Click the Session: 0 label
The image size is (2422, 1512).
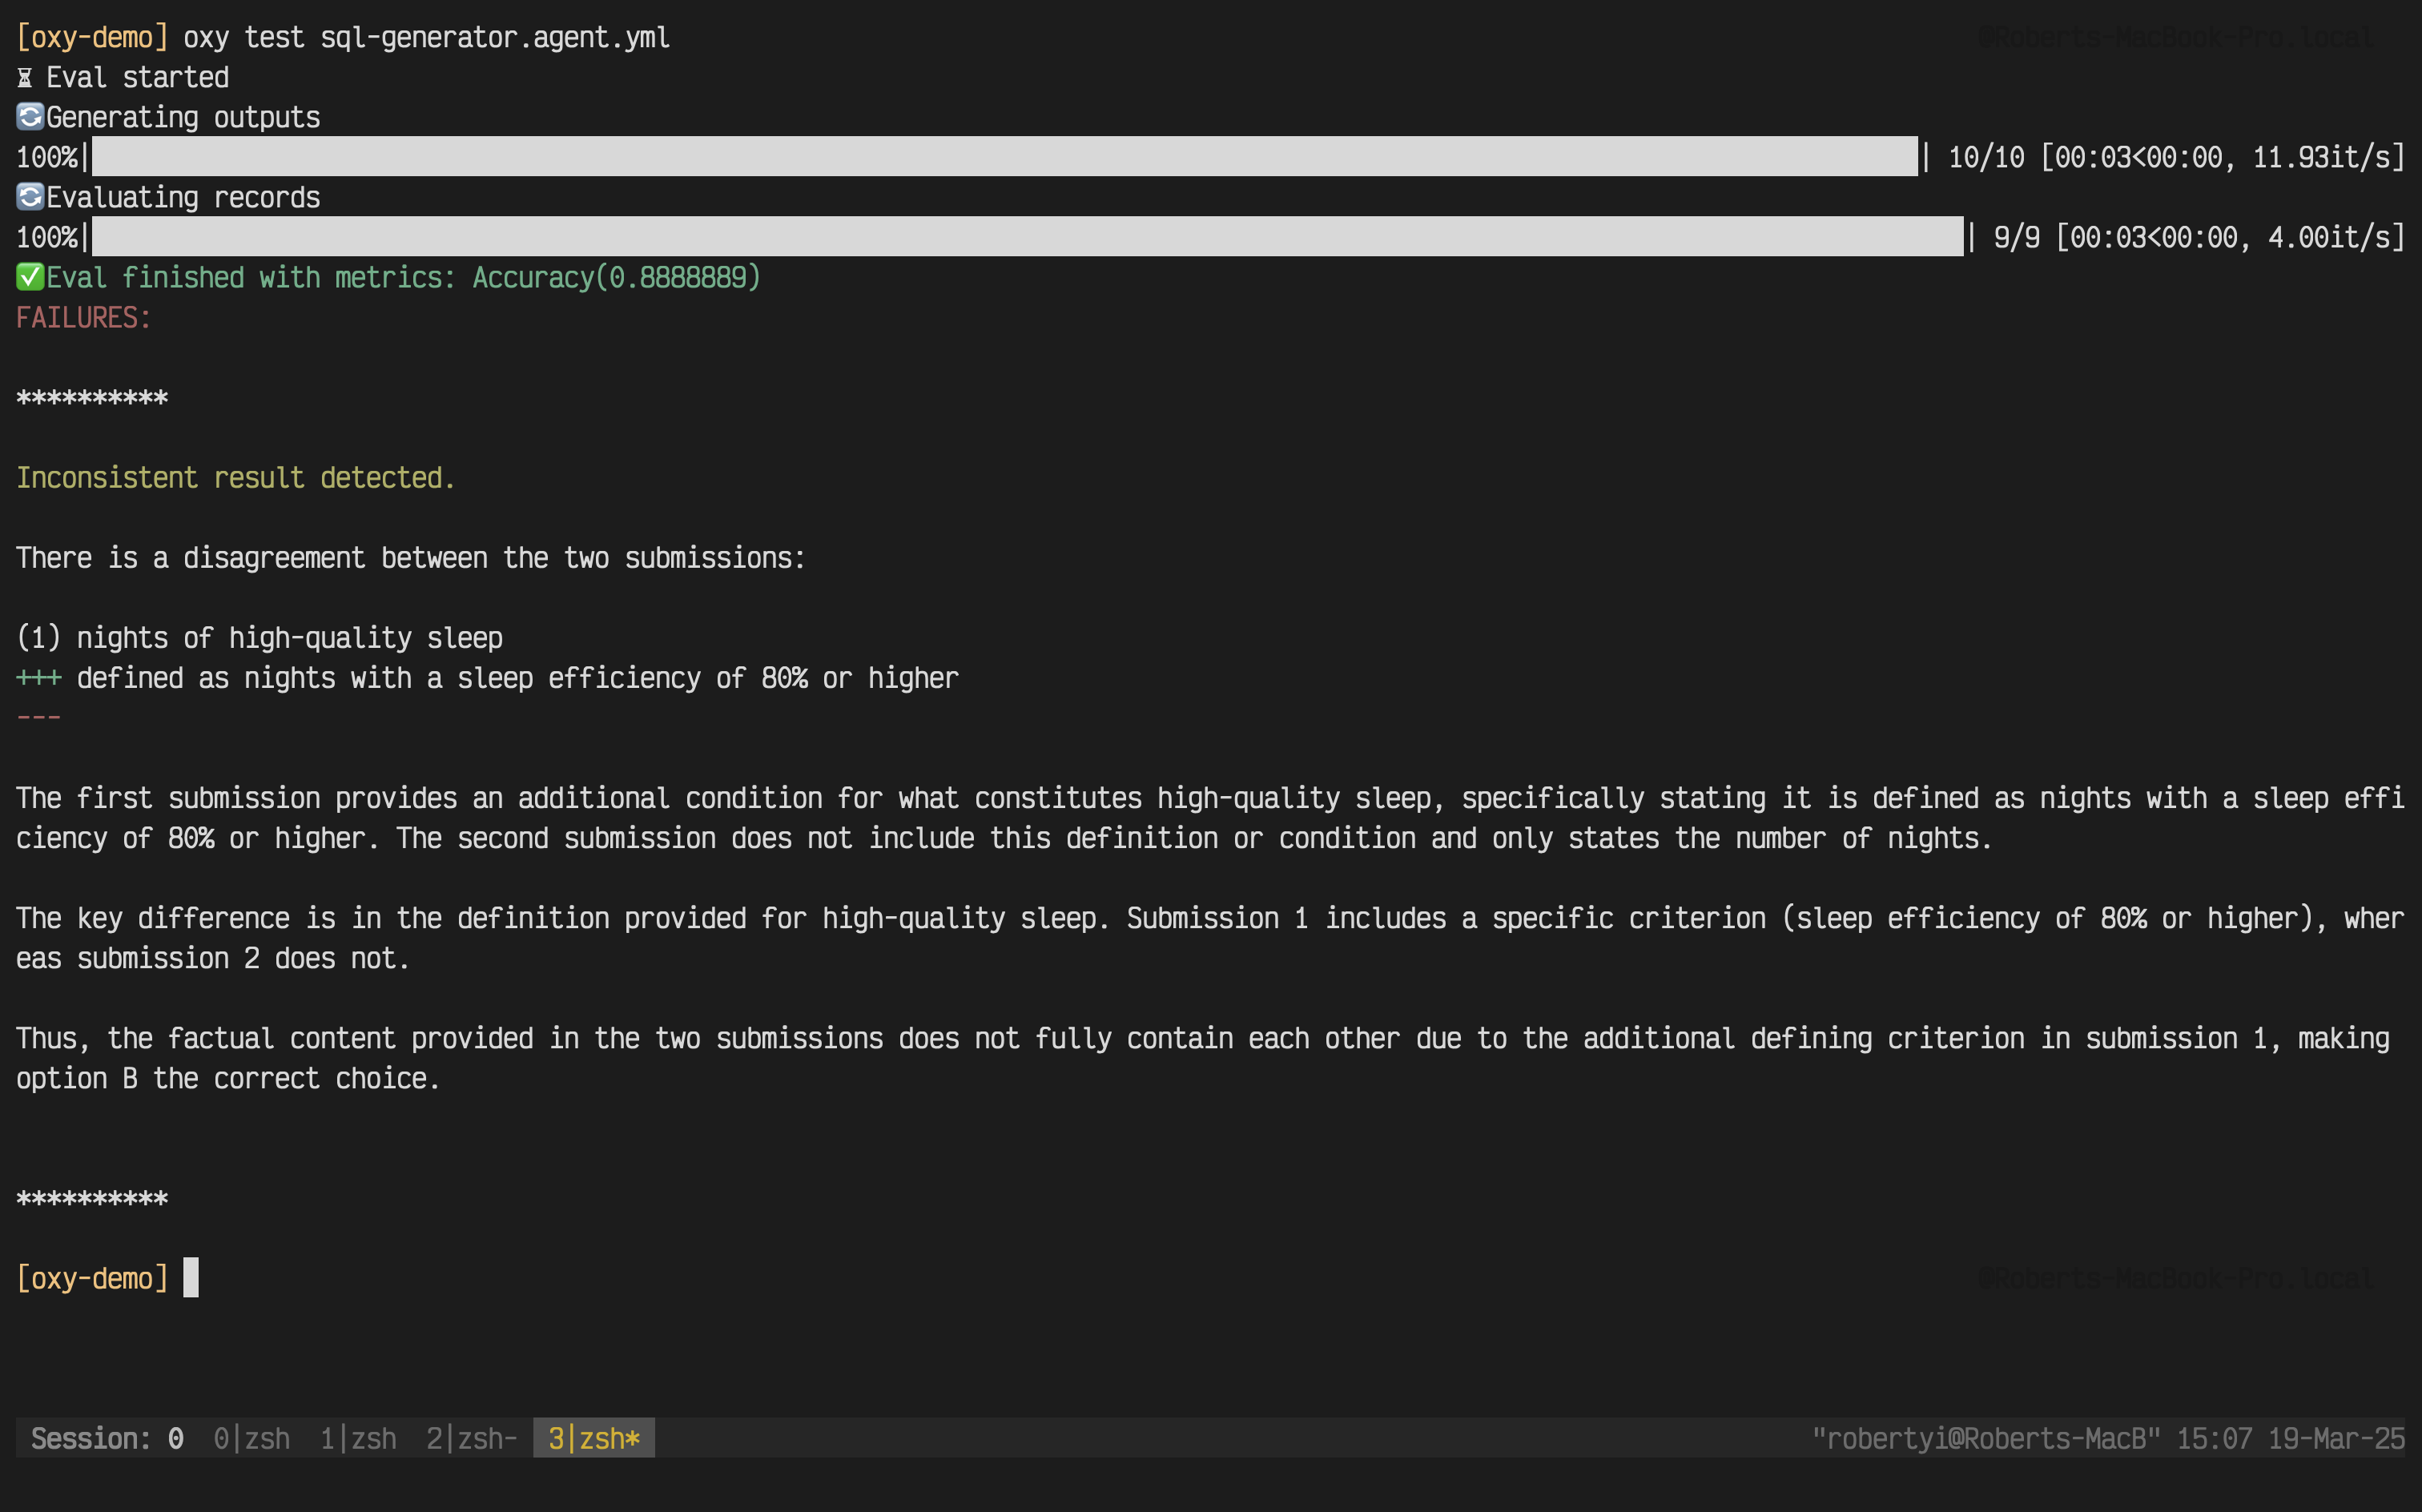107,1438
